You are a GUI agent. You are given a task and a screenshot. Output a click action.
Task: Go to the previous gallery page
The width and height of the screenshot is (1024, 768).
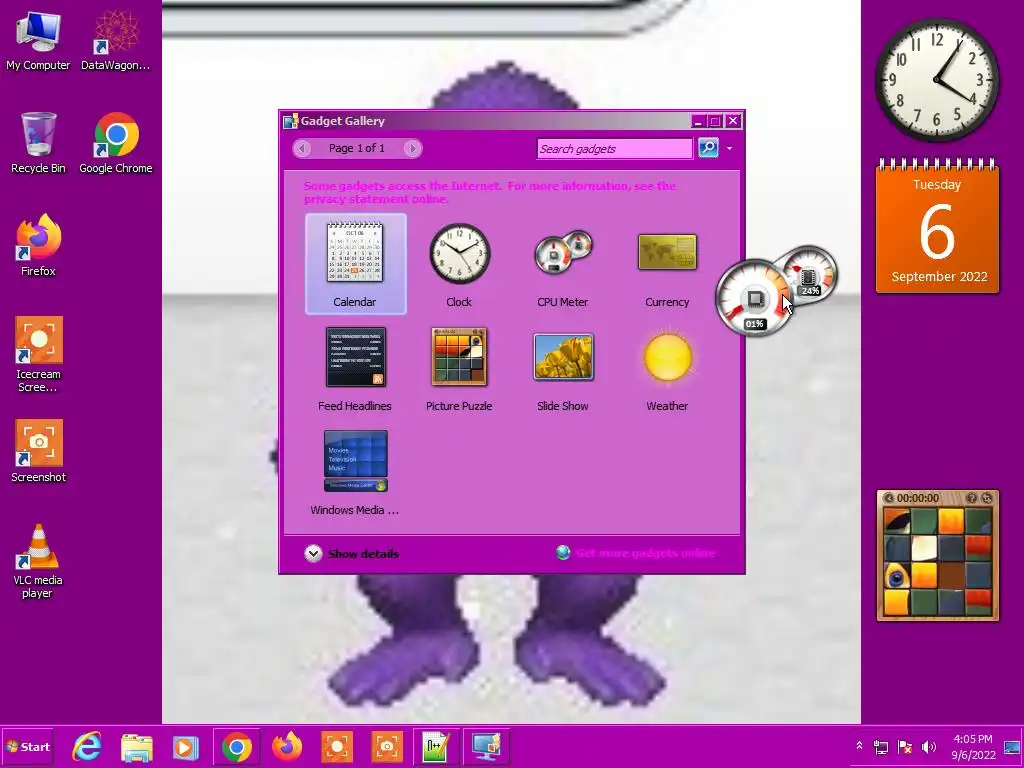coord(302,148)
